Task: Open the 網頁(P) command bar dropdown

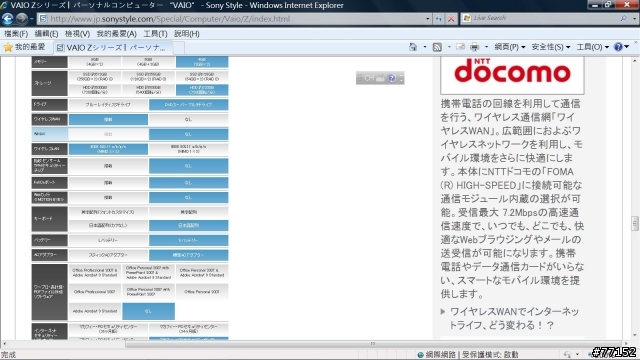Action: click(x=510, y=47)
